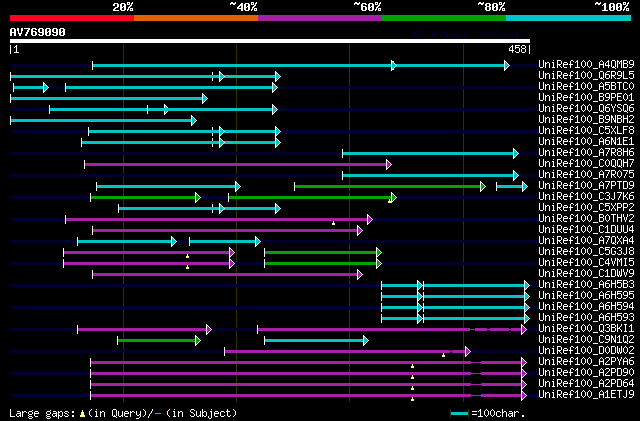Select the UniRef100_C0QQH7 label
Screen dimensions: 640x421
[x=586, y=164]
